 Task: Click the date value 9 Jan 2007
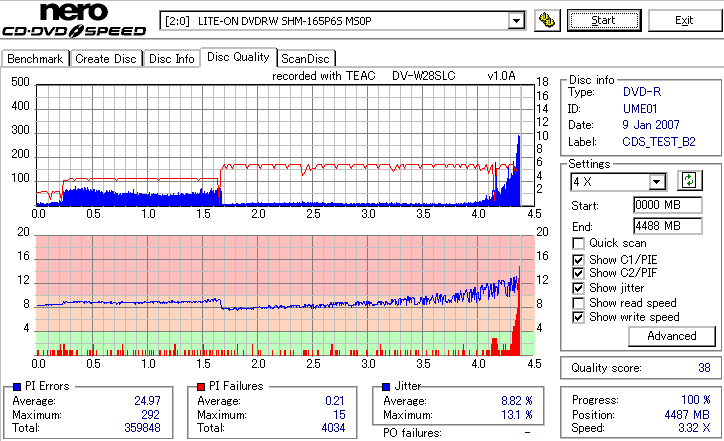coord(651,125)
